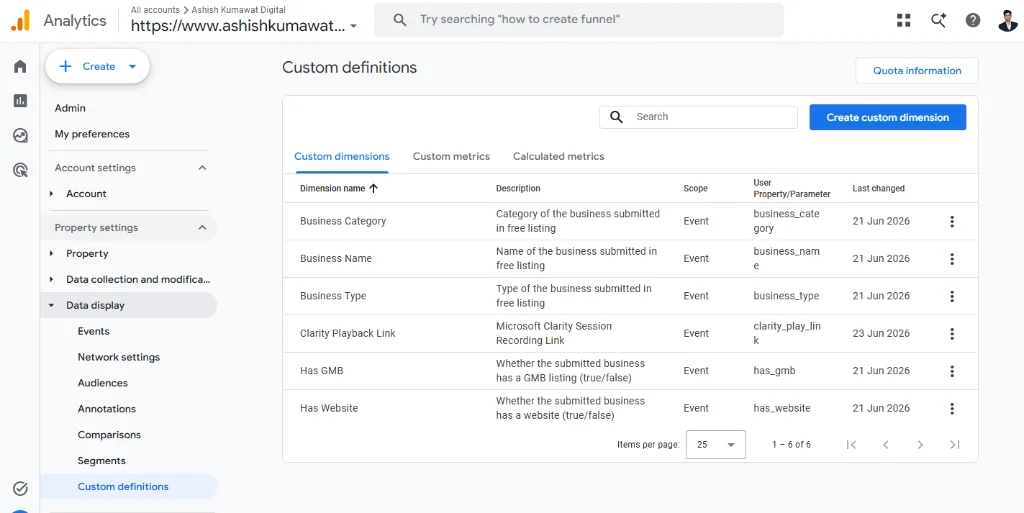Click the Create custom dimension button
1024x513 pixels.
(x=888, y=117)
